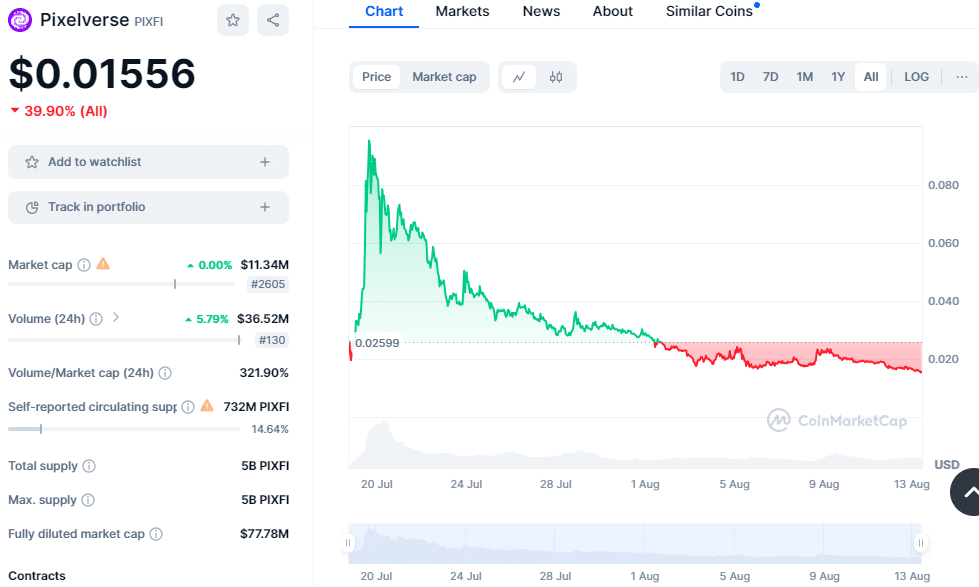Click the Volume (24h) info icon
The height and width of the screenshot is (587, 979).
[96, 319]
